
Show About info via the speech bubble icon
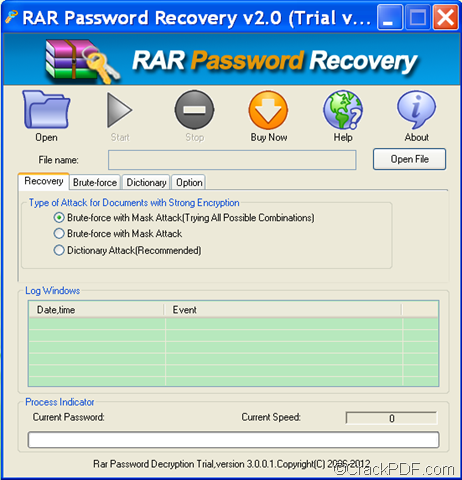pyautogui.click(x=416, y=110)
